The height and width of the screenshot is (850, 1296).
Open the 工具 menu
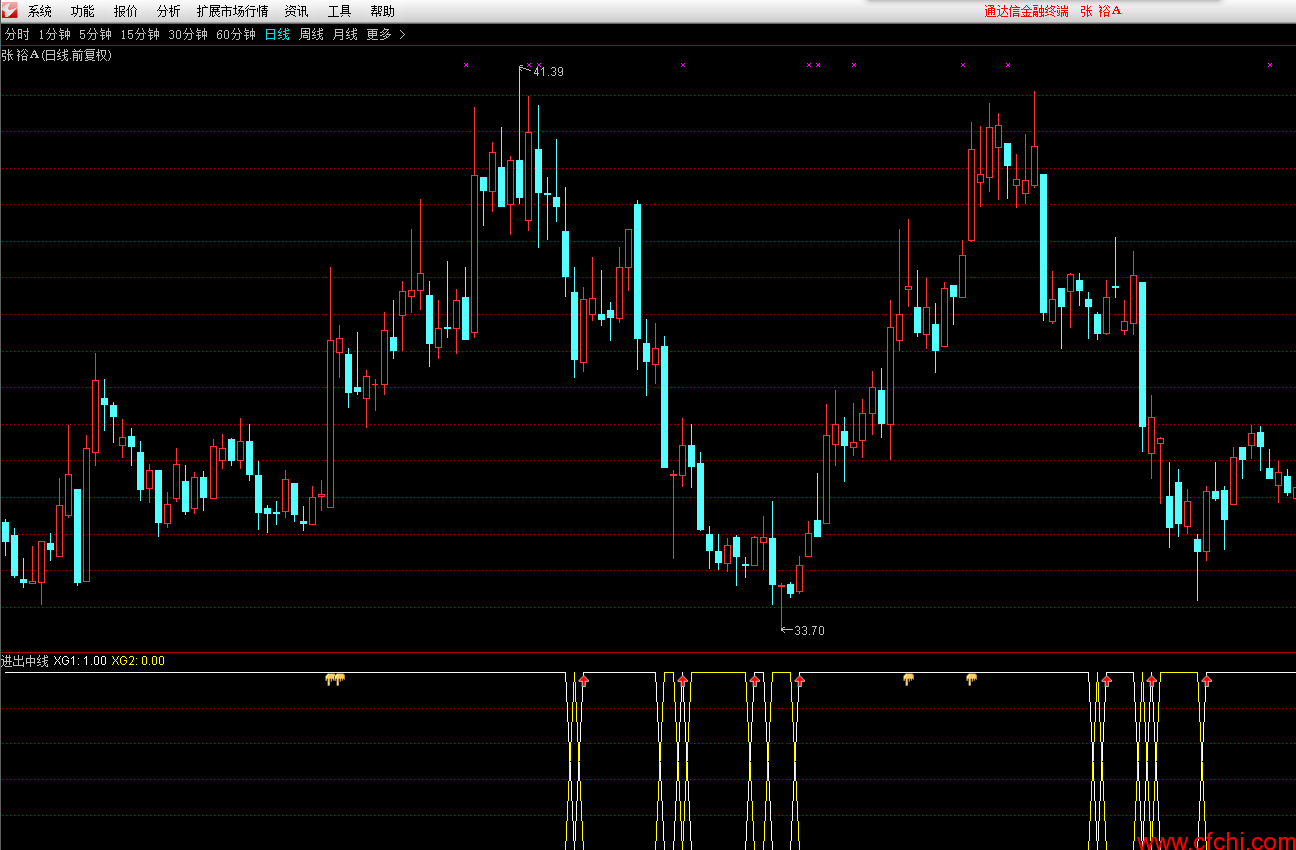coord(339,11)
